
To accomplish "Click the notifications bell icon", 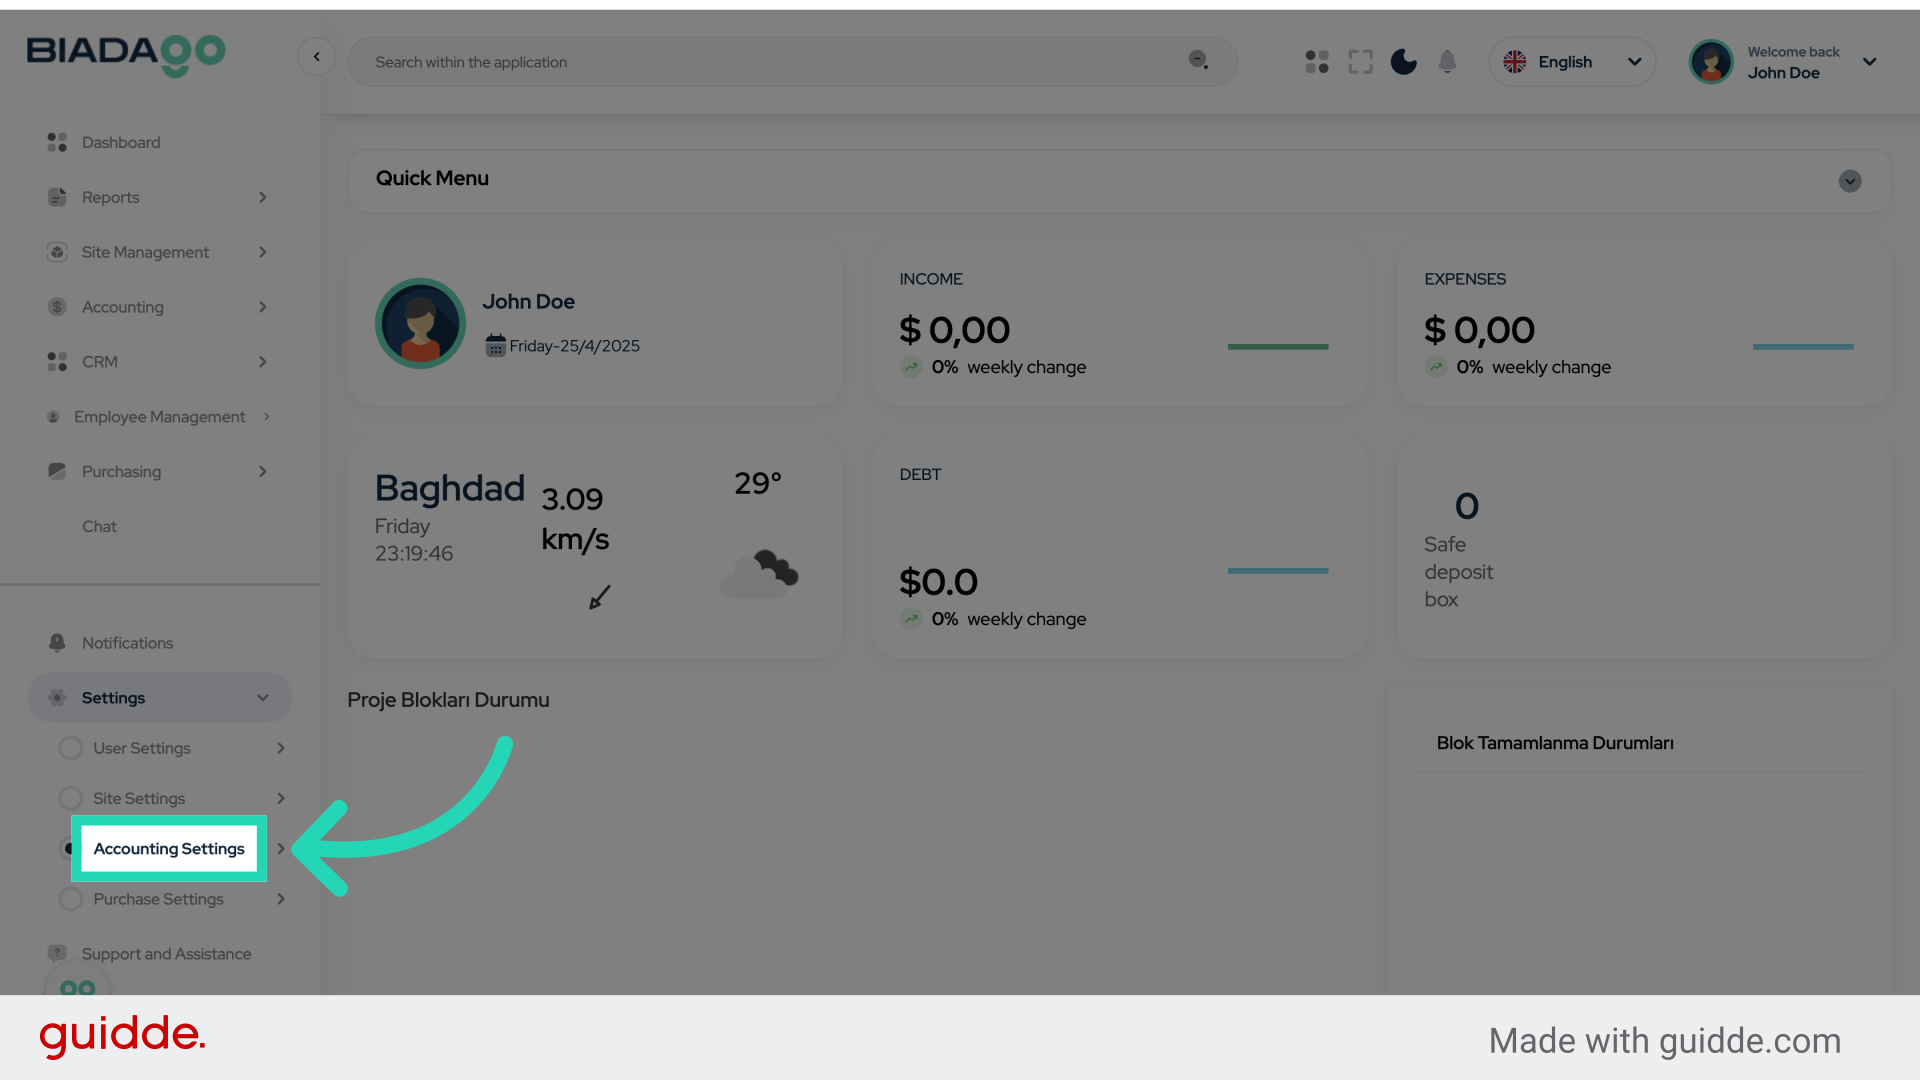I will pyautogui.click(x=1447, y=61).
